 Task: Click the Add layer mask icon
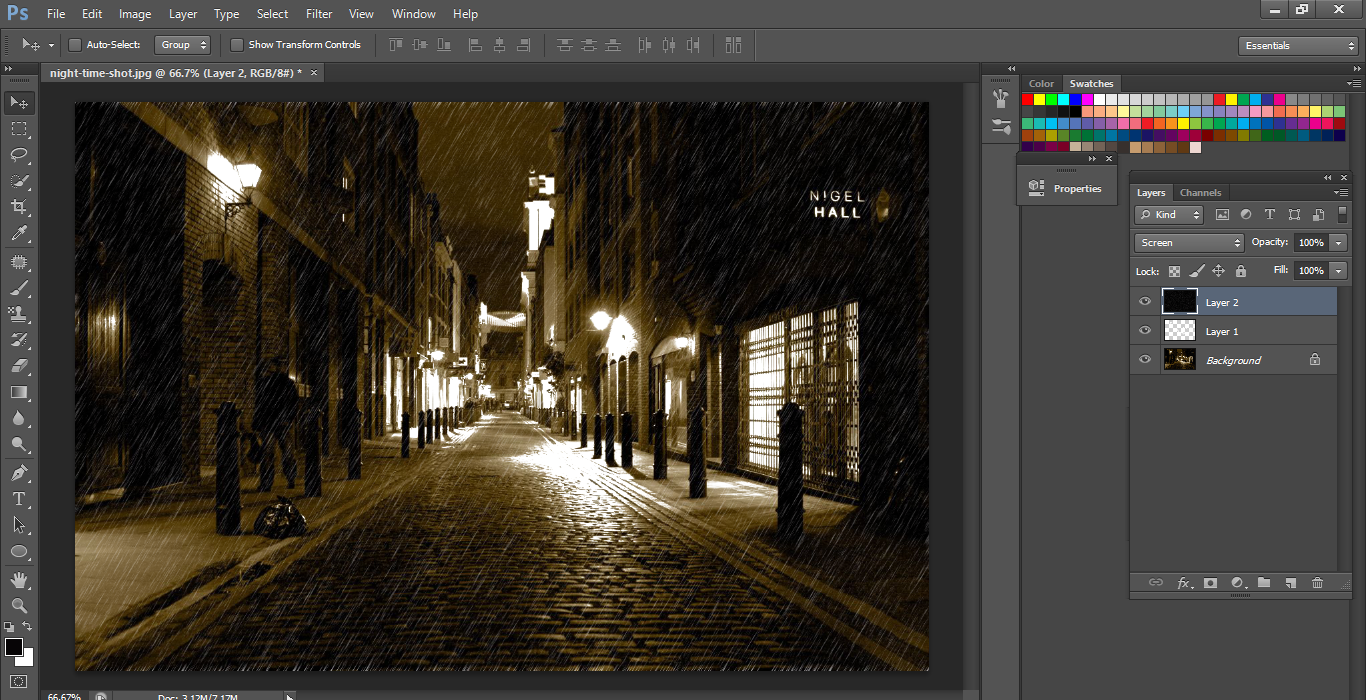tap(1210, 582)
